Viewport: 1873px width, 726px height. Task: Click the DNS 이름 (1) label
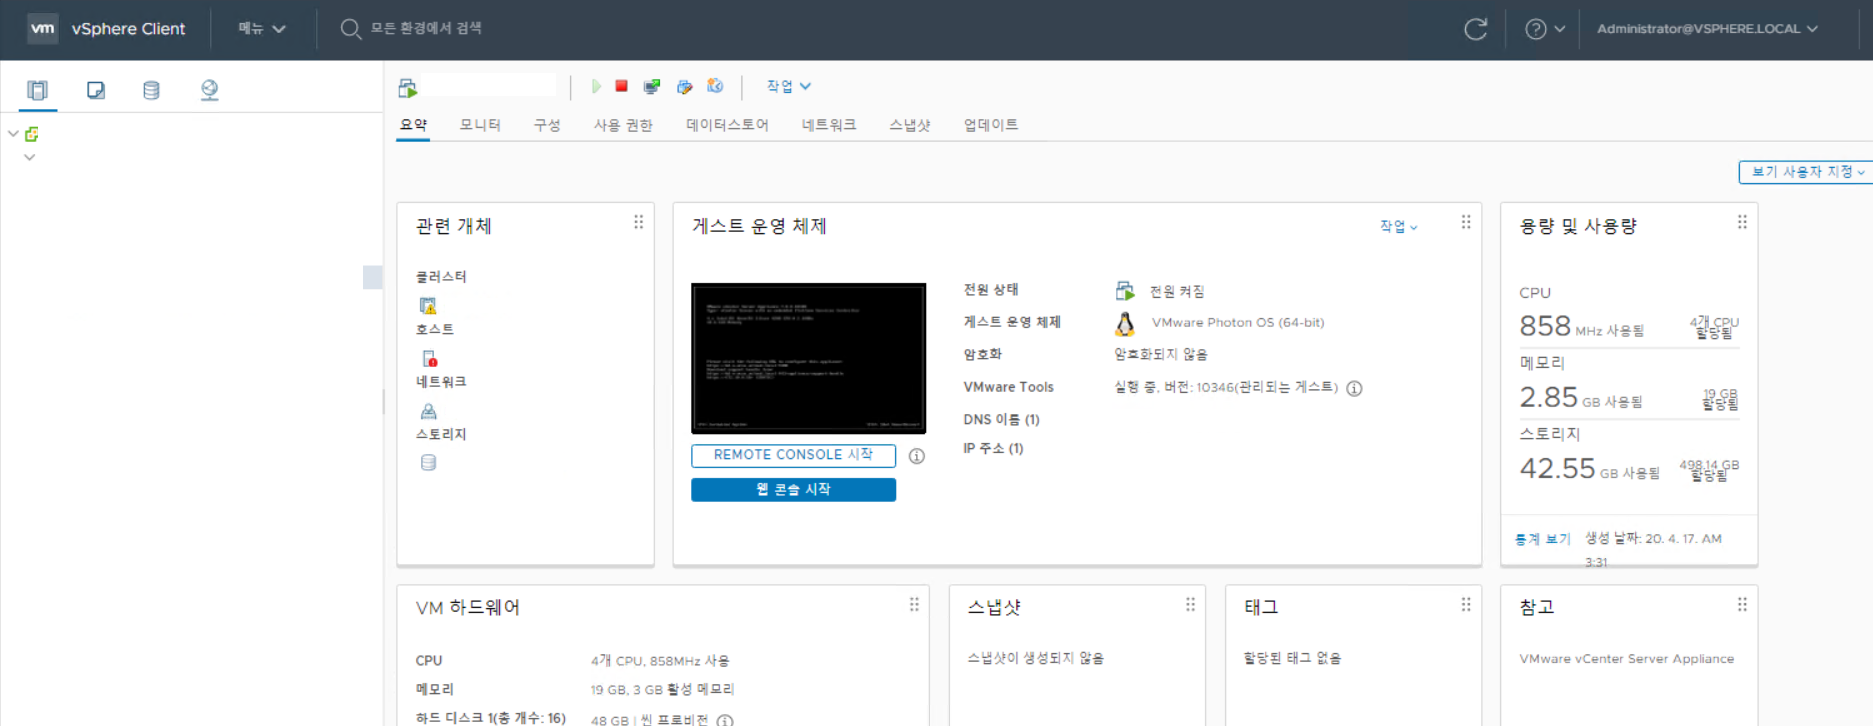tap(1001, 420)
